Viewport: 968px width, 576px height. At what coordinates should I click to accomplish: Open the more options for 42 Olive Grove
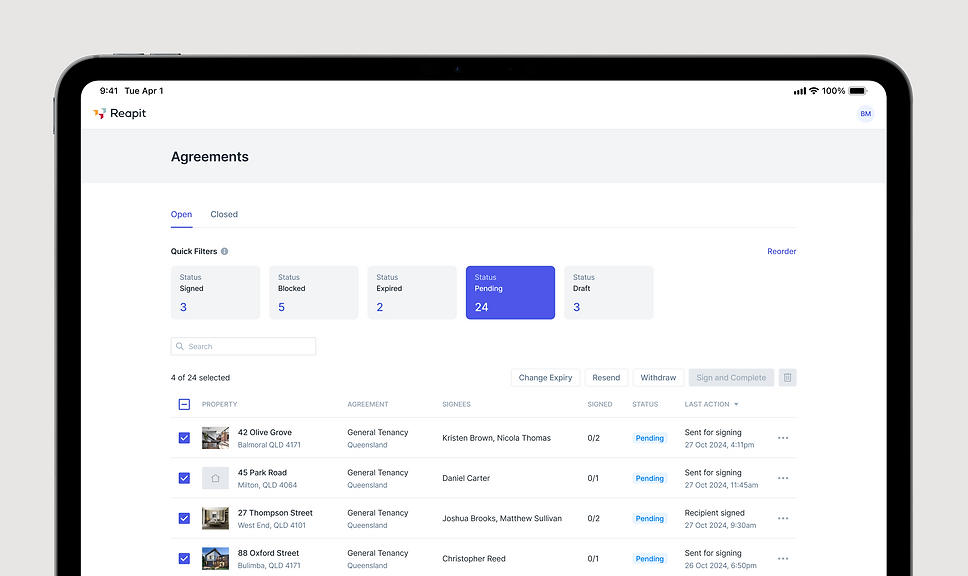783,438
